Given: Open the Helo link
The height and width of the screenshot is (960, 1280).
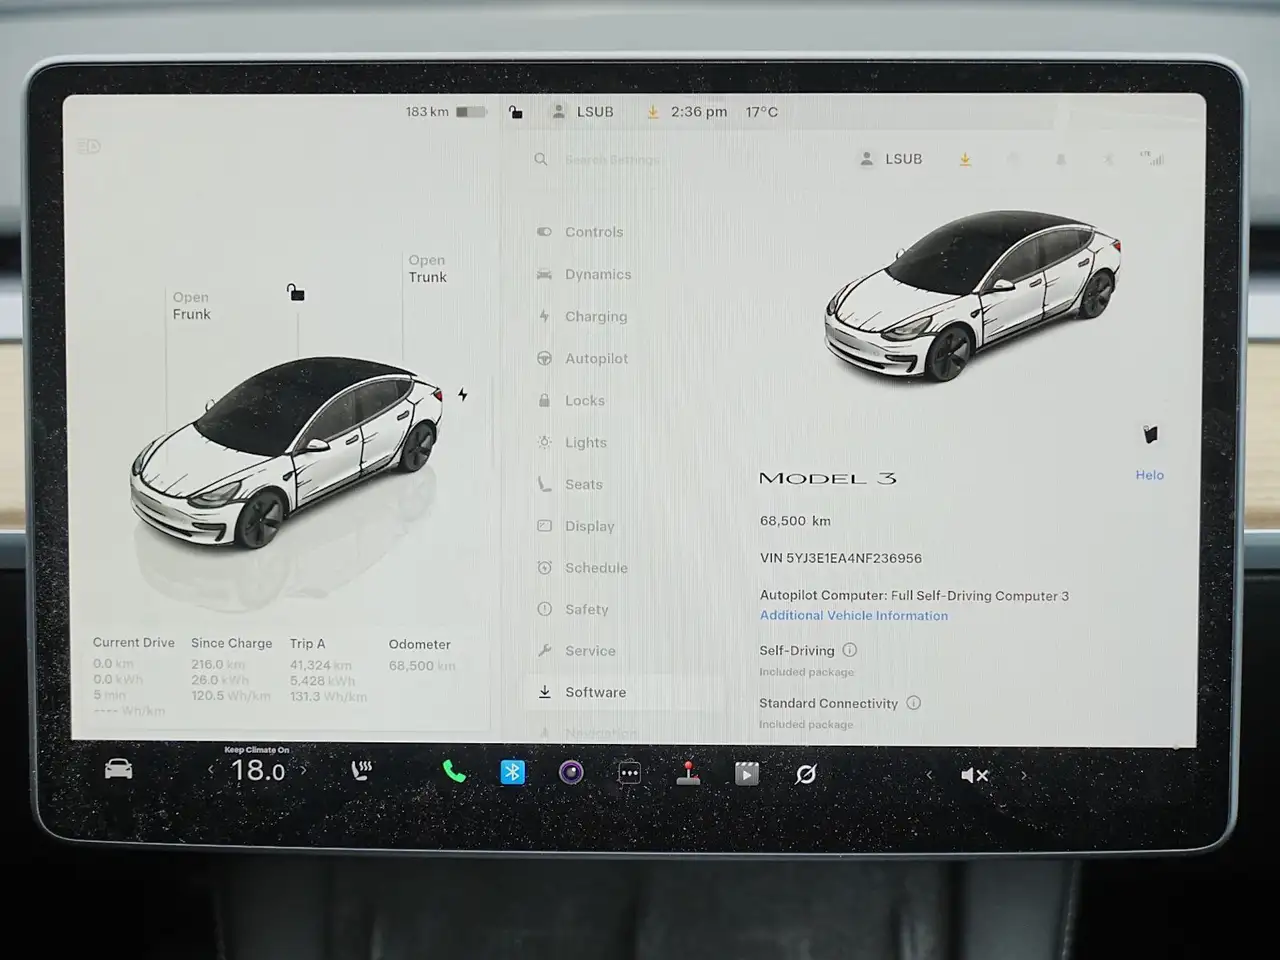Looking at the screenshot, I should point(1150,475).
